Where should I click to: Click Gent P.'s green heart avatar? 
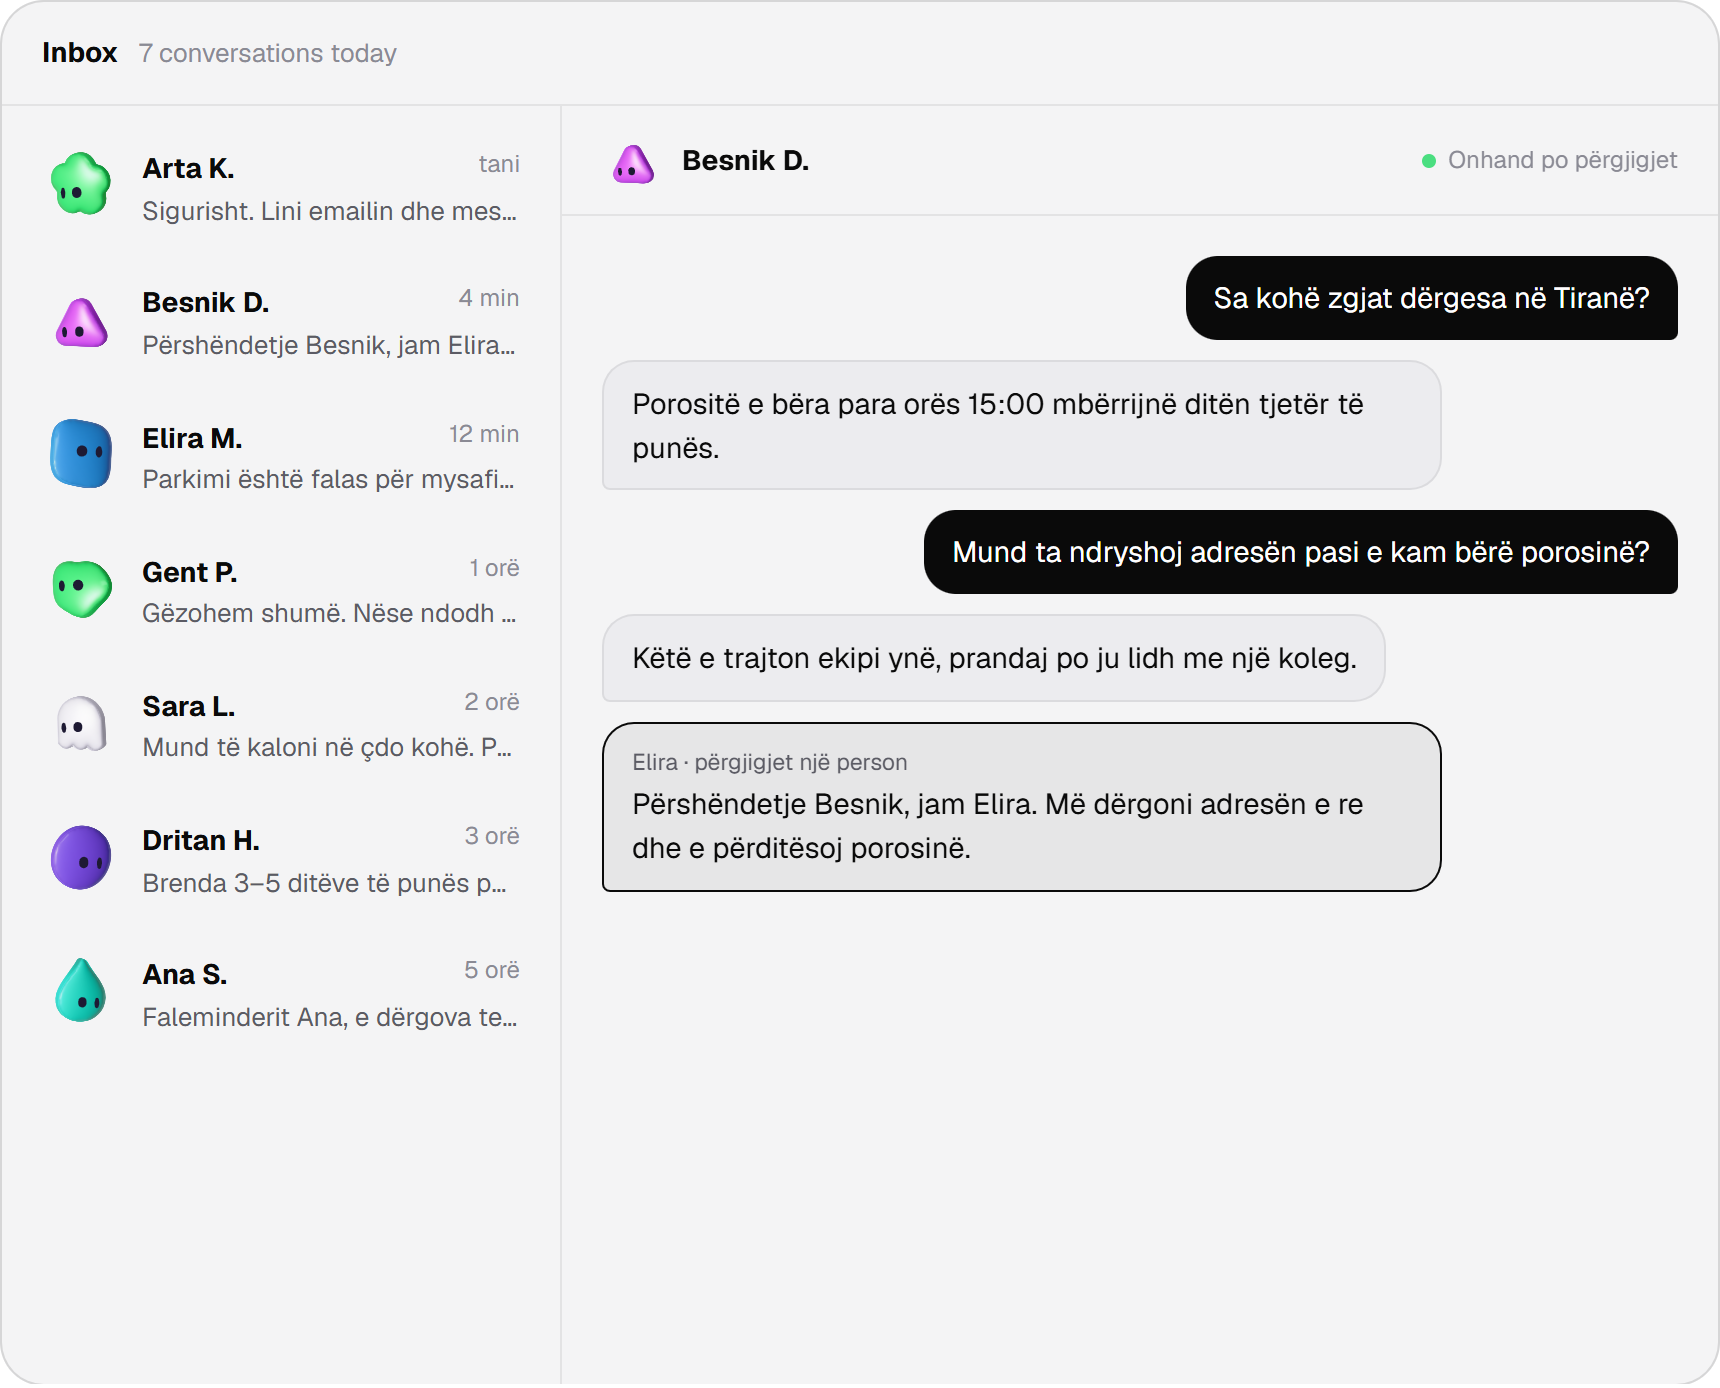pos(81,588)
